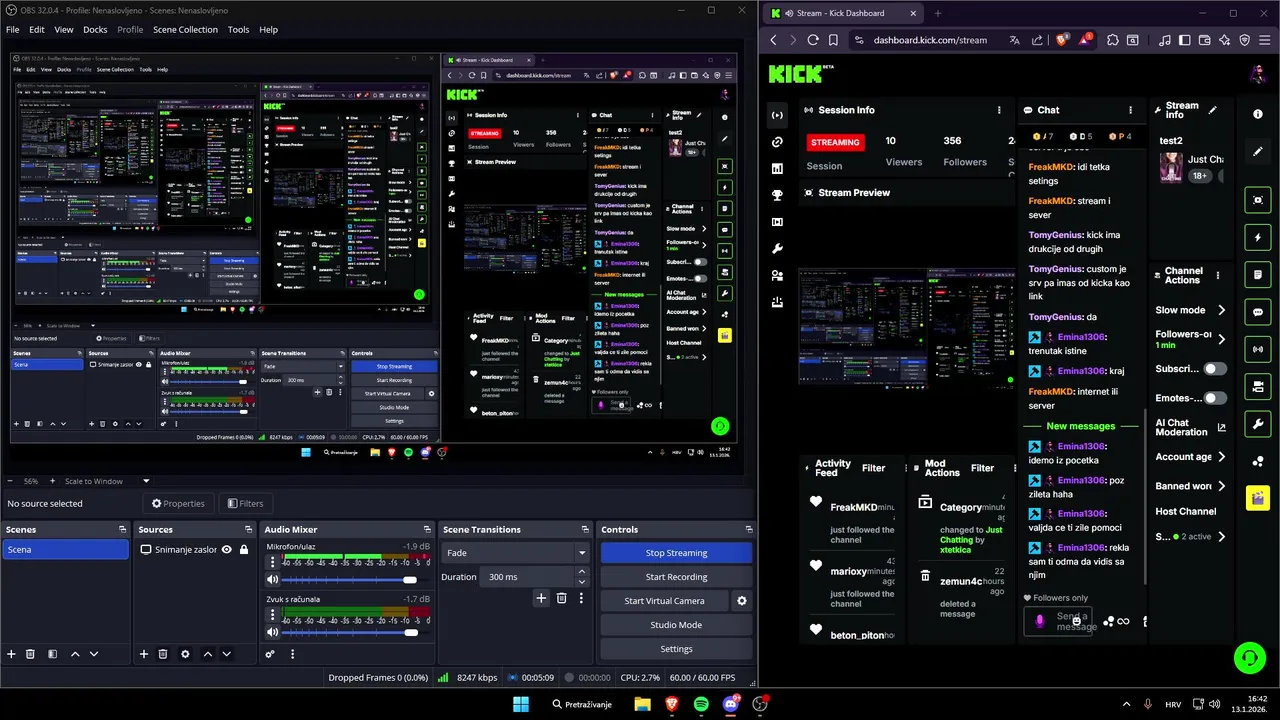Open scene filters icon in the Scenes toolbar
The image size is (1280, 720).
(52, 654)
